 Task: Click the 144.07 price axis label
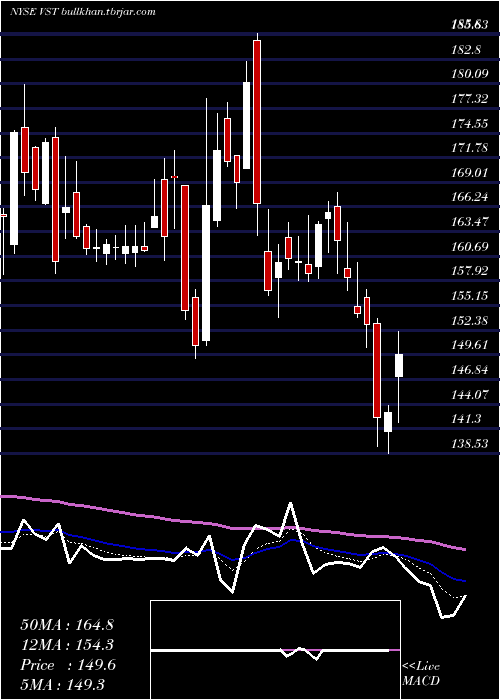pyautogui.click(x=470, y=395)
